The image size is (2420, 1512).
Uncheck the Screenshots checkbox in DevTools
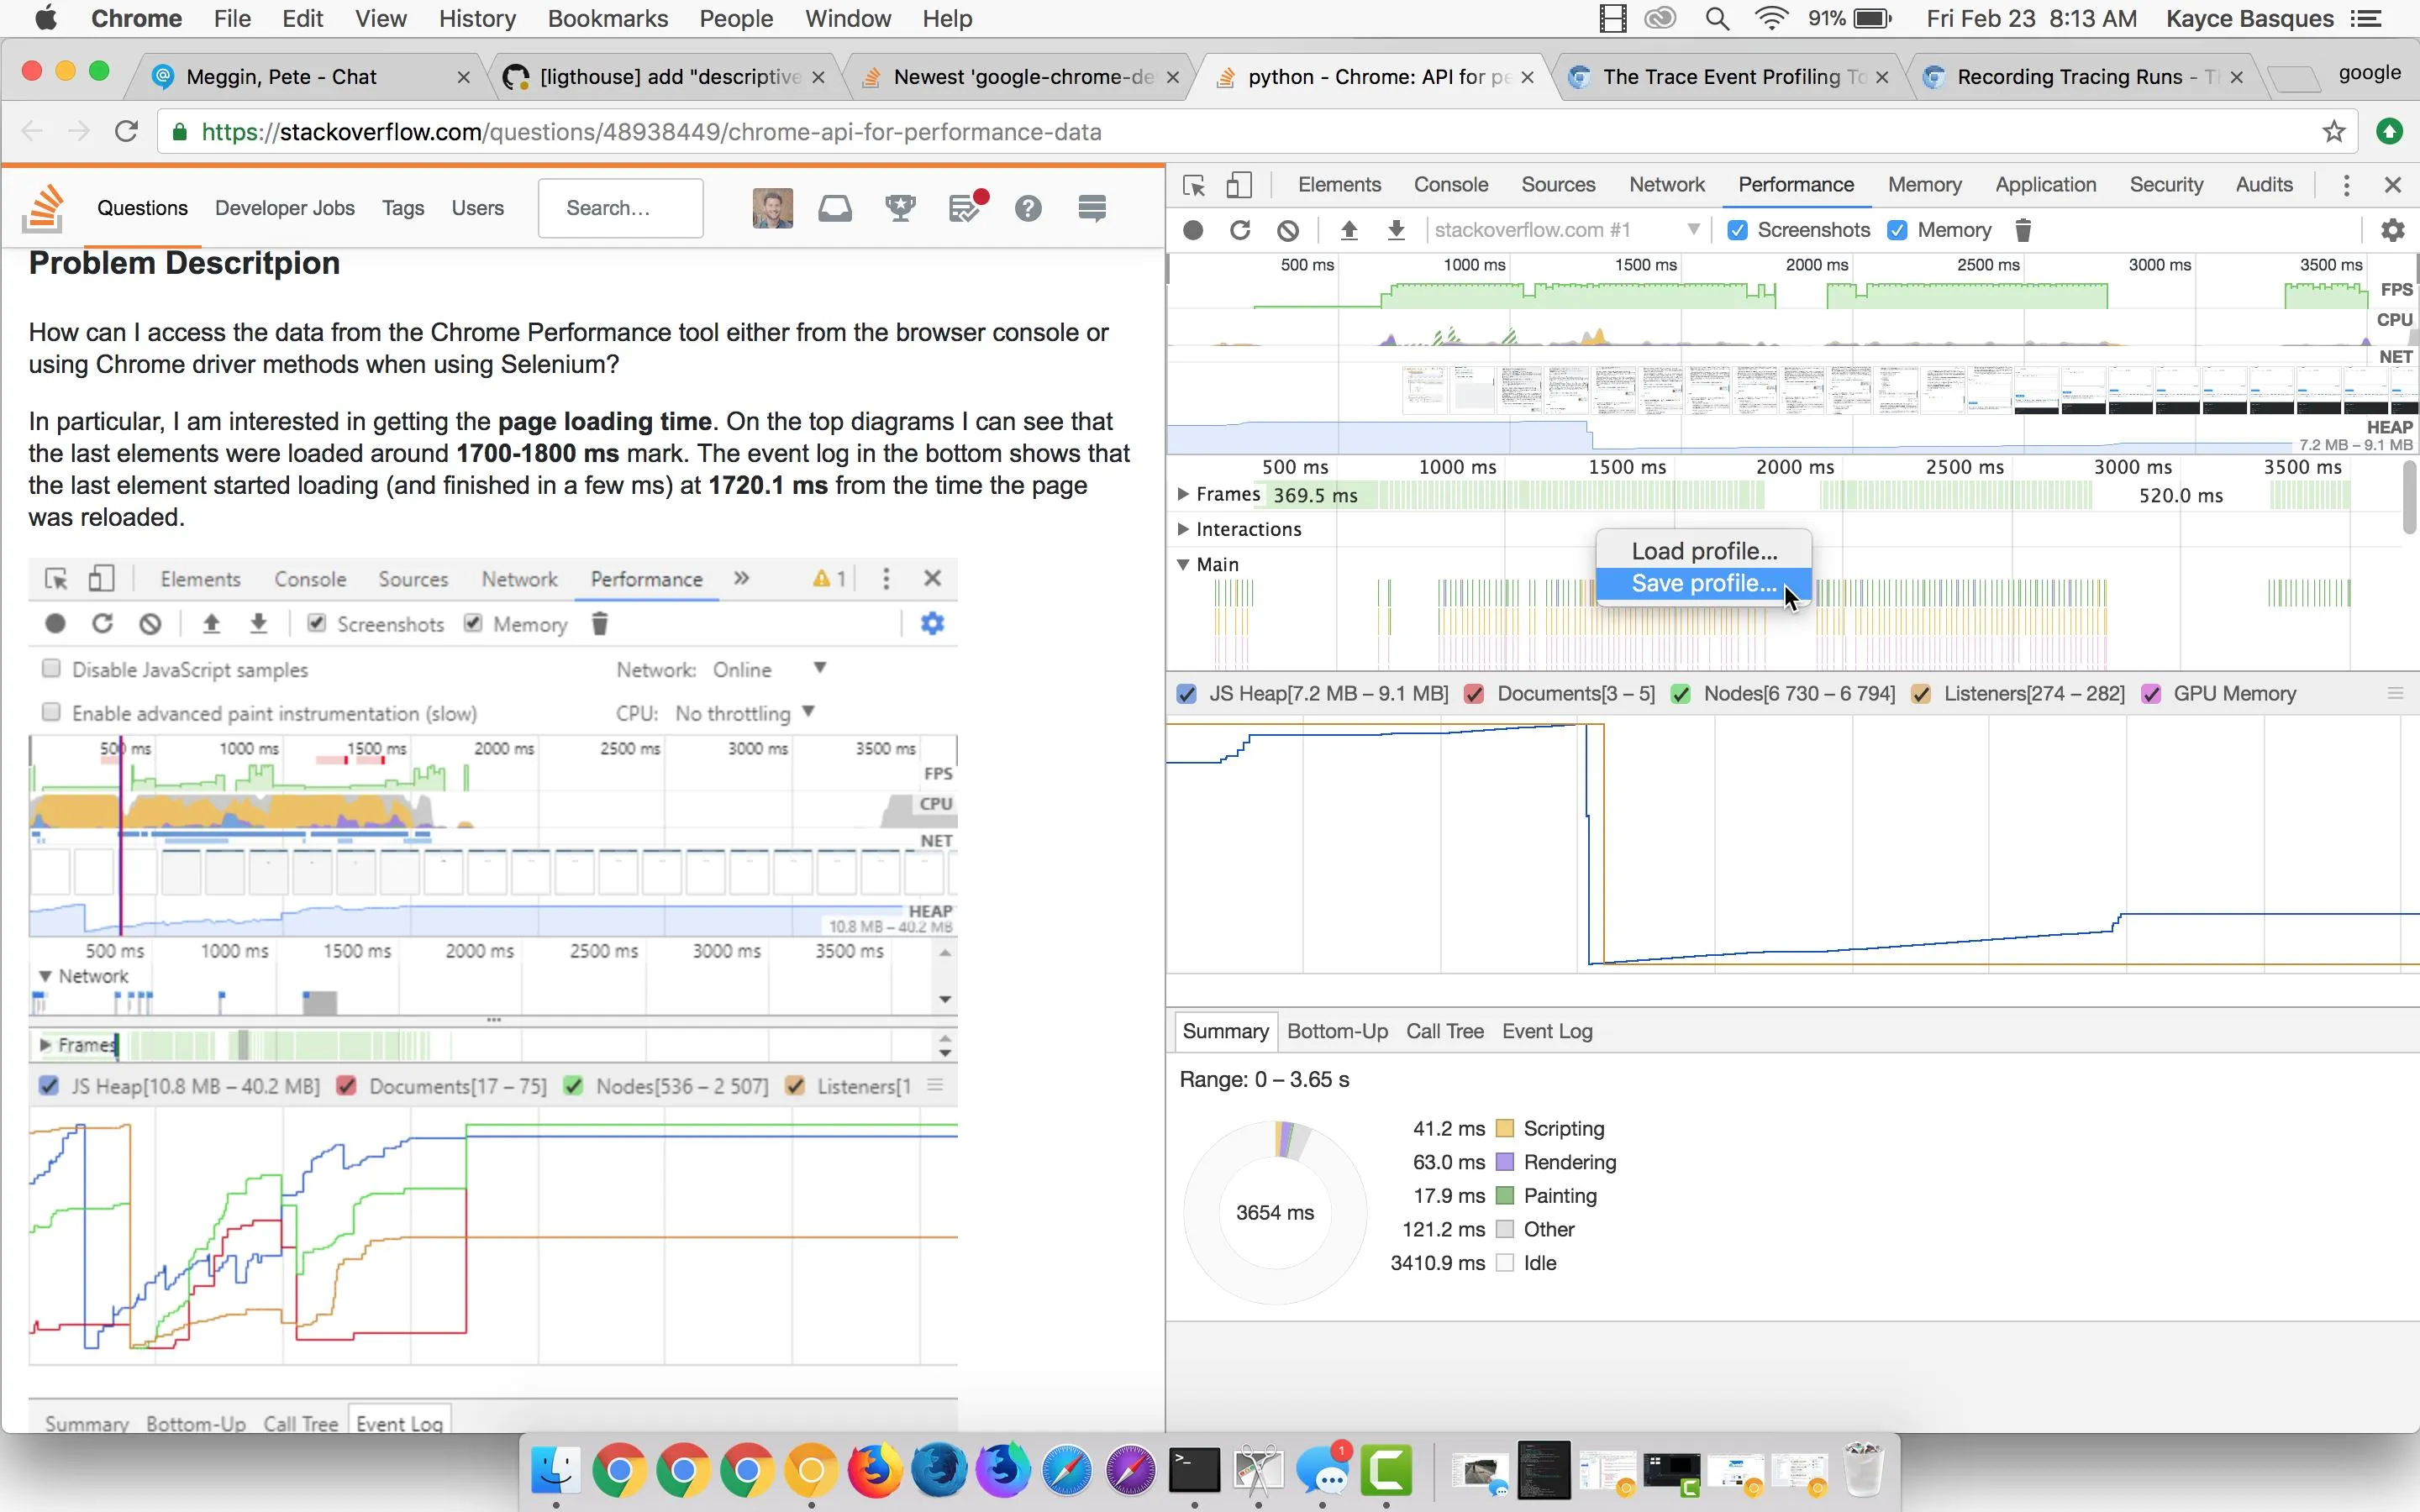(1737, 230)
